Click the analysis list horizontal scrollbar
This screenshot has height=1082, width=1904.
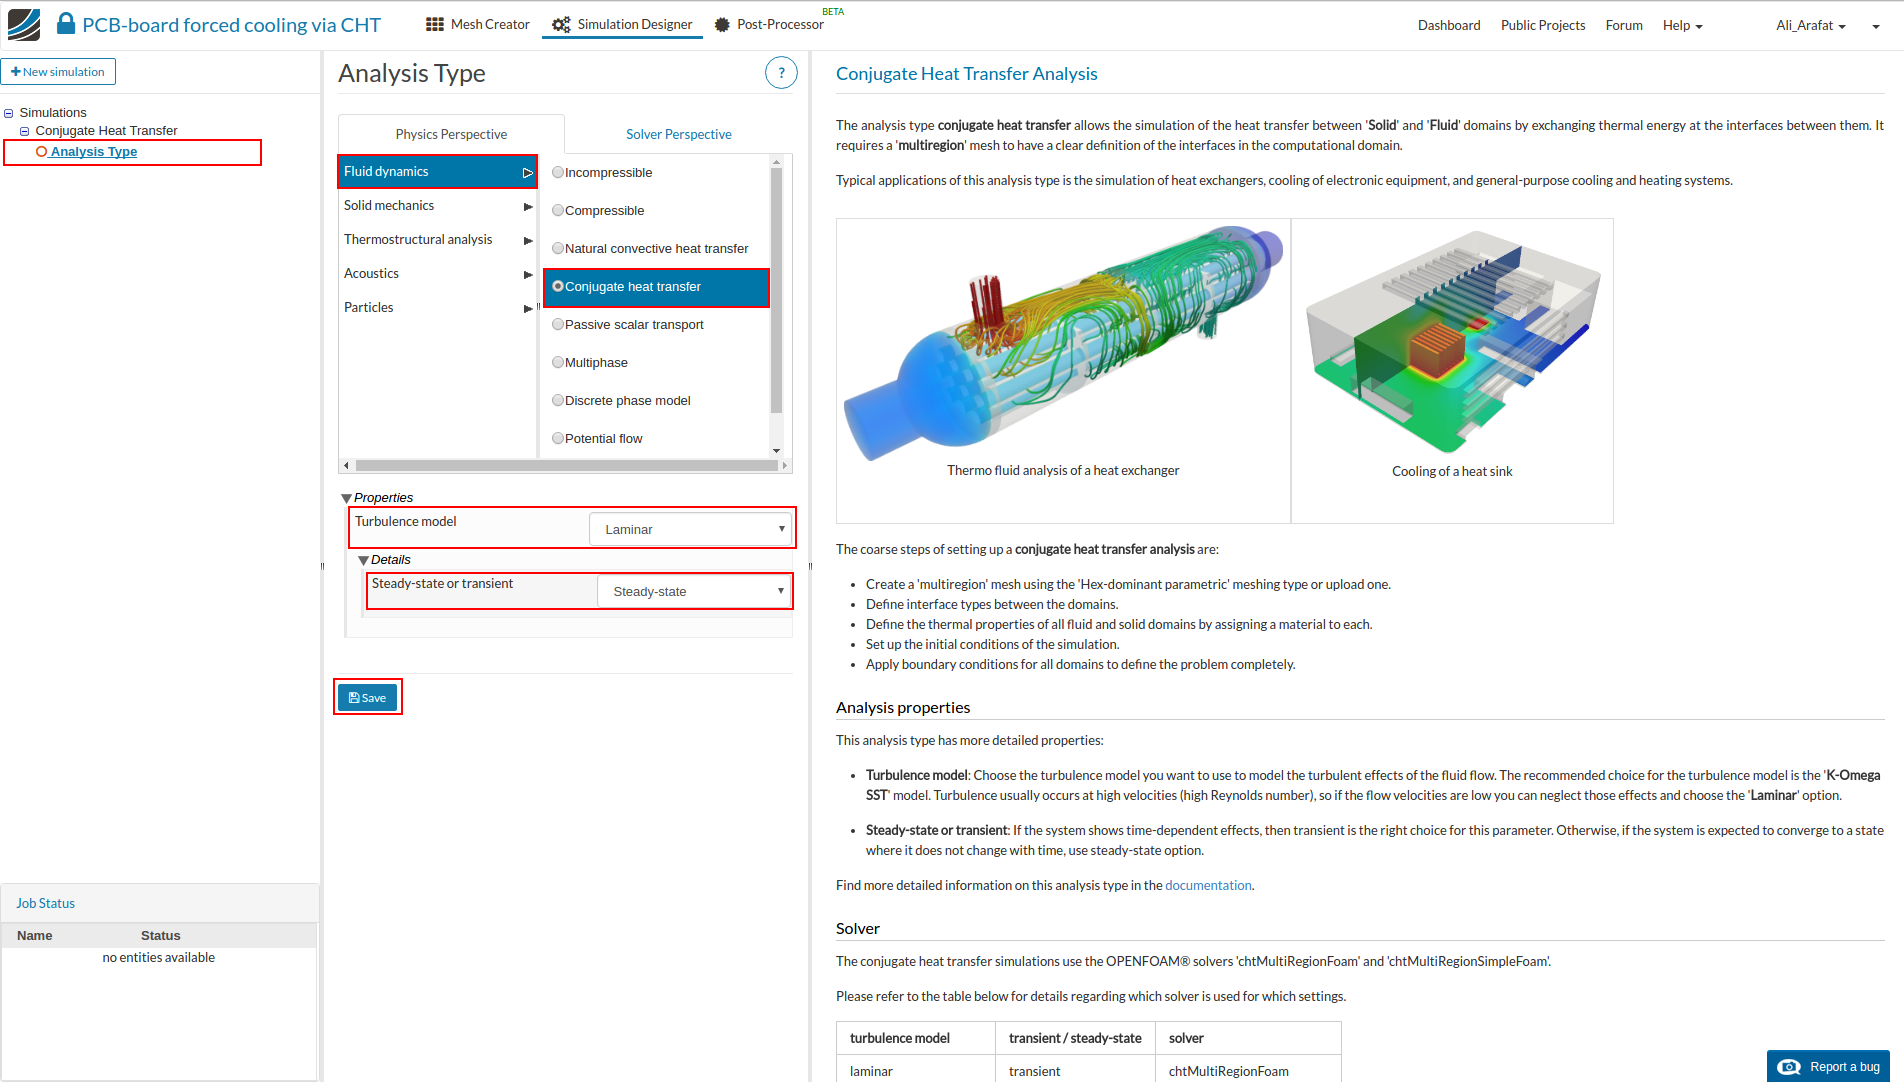point(566,465)
